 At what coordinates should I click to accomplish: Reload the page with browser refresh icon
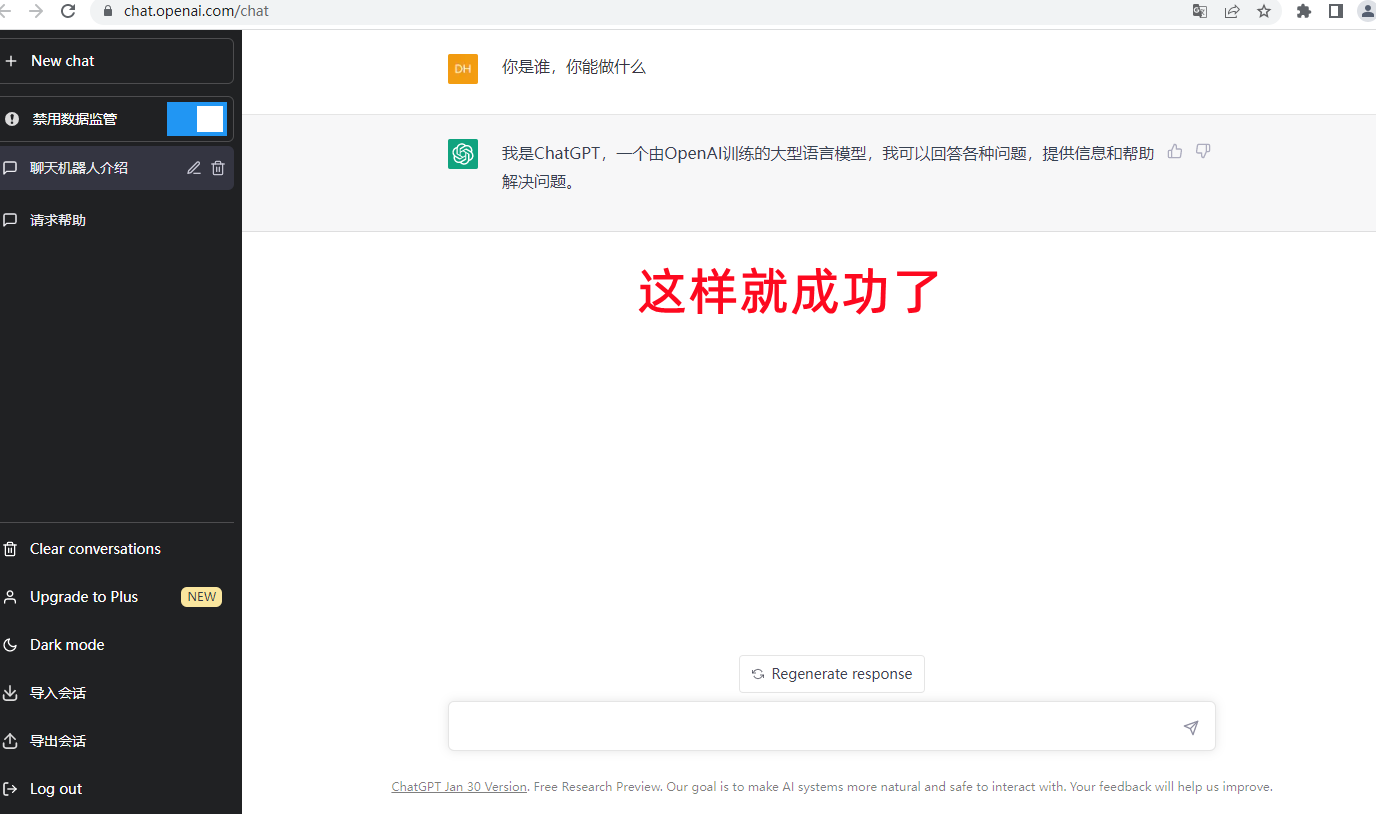point(68,11)
